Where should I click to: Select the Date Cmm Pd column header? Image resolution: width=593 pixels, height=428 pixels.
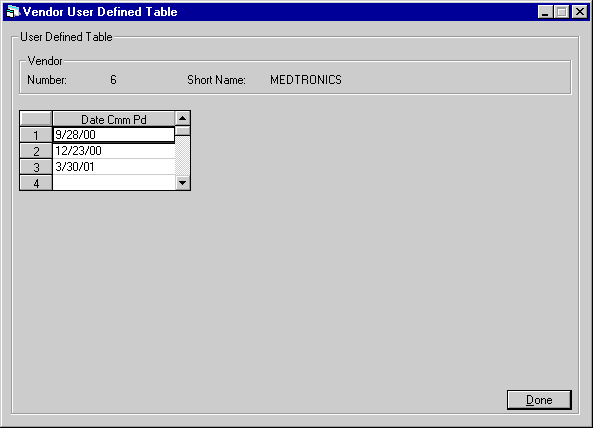114,119
